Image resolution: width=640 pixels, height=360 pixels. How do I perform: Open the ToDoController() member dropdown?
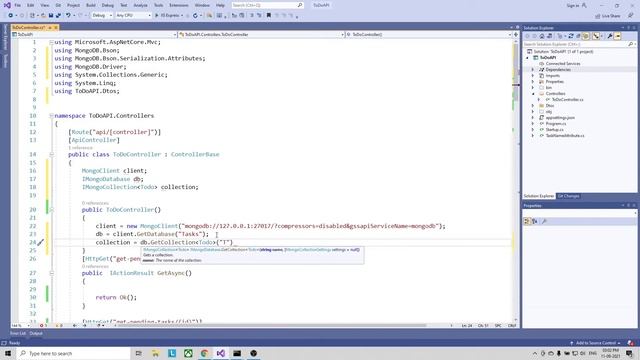click(x=429, y=35)
